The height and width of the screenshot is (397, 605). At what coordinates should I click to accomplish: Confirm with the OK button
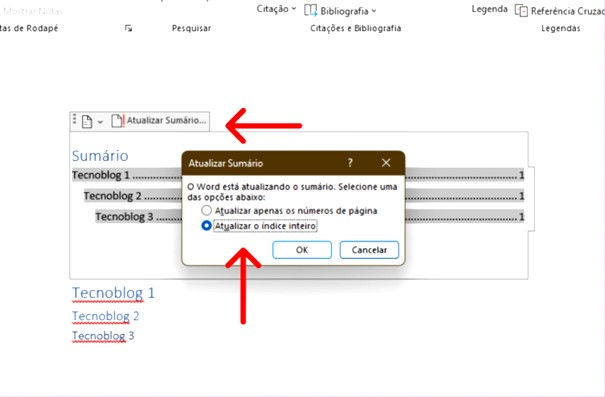click(302, 250)
